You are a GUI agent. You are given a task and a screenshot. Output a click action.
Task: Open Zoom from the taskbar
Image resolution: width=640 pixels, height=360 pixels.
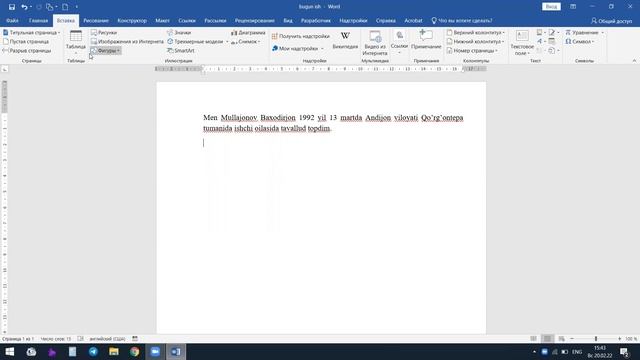point(155,351)
